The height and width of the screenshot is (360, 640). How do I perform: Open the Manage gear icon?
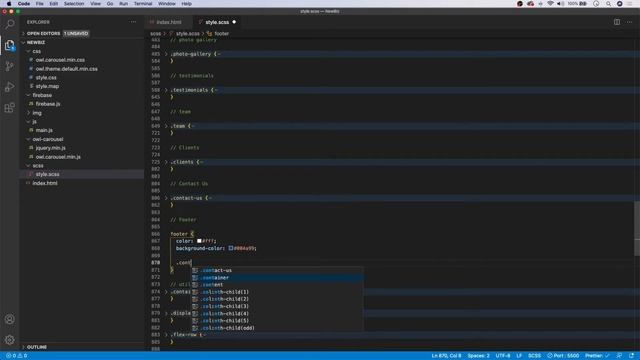coord(9,340)
